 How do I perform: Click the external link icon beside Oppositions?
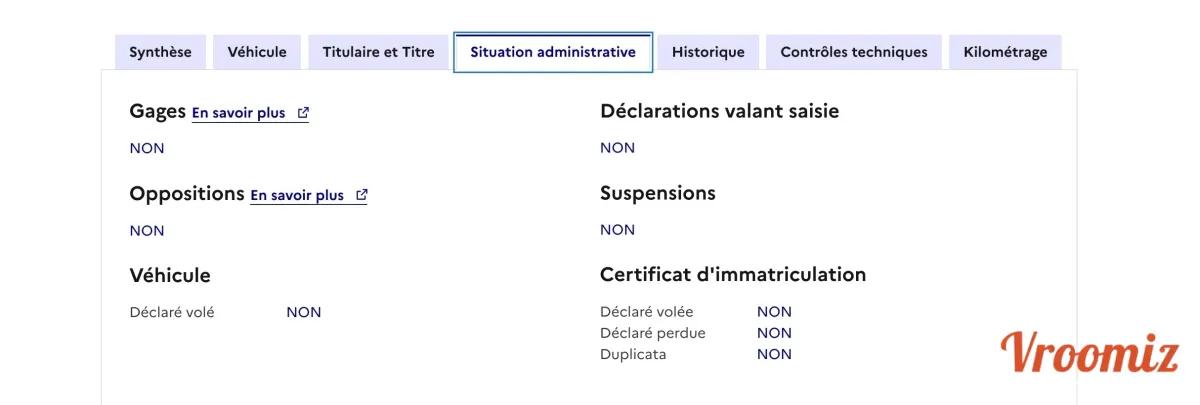coord(362,196)
